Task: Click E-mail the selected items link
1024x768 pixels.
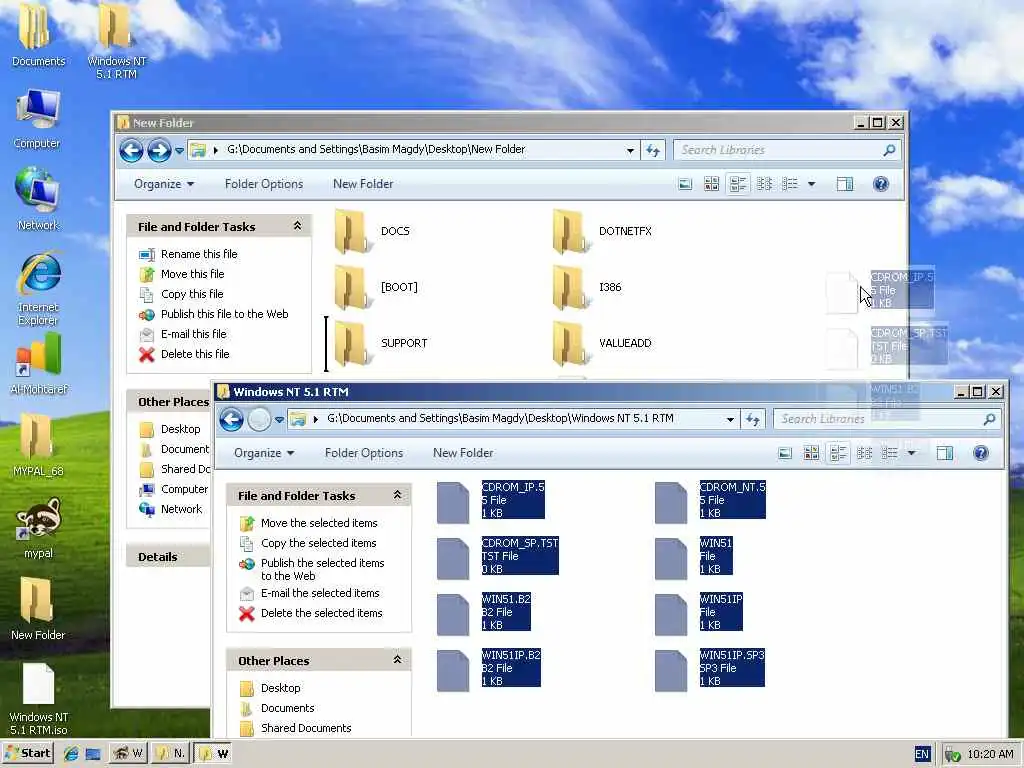Action: click(x=320, y=593)
